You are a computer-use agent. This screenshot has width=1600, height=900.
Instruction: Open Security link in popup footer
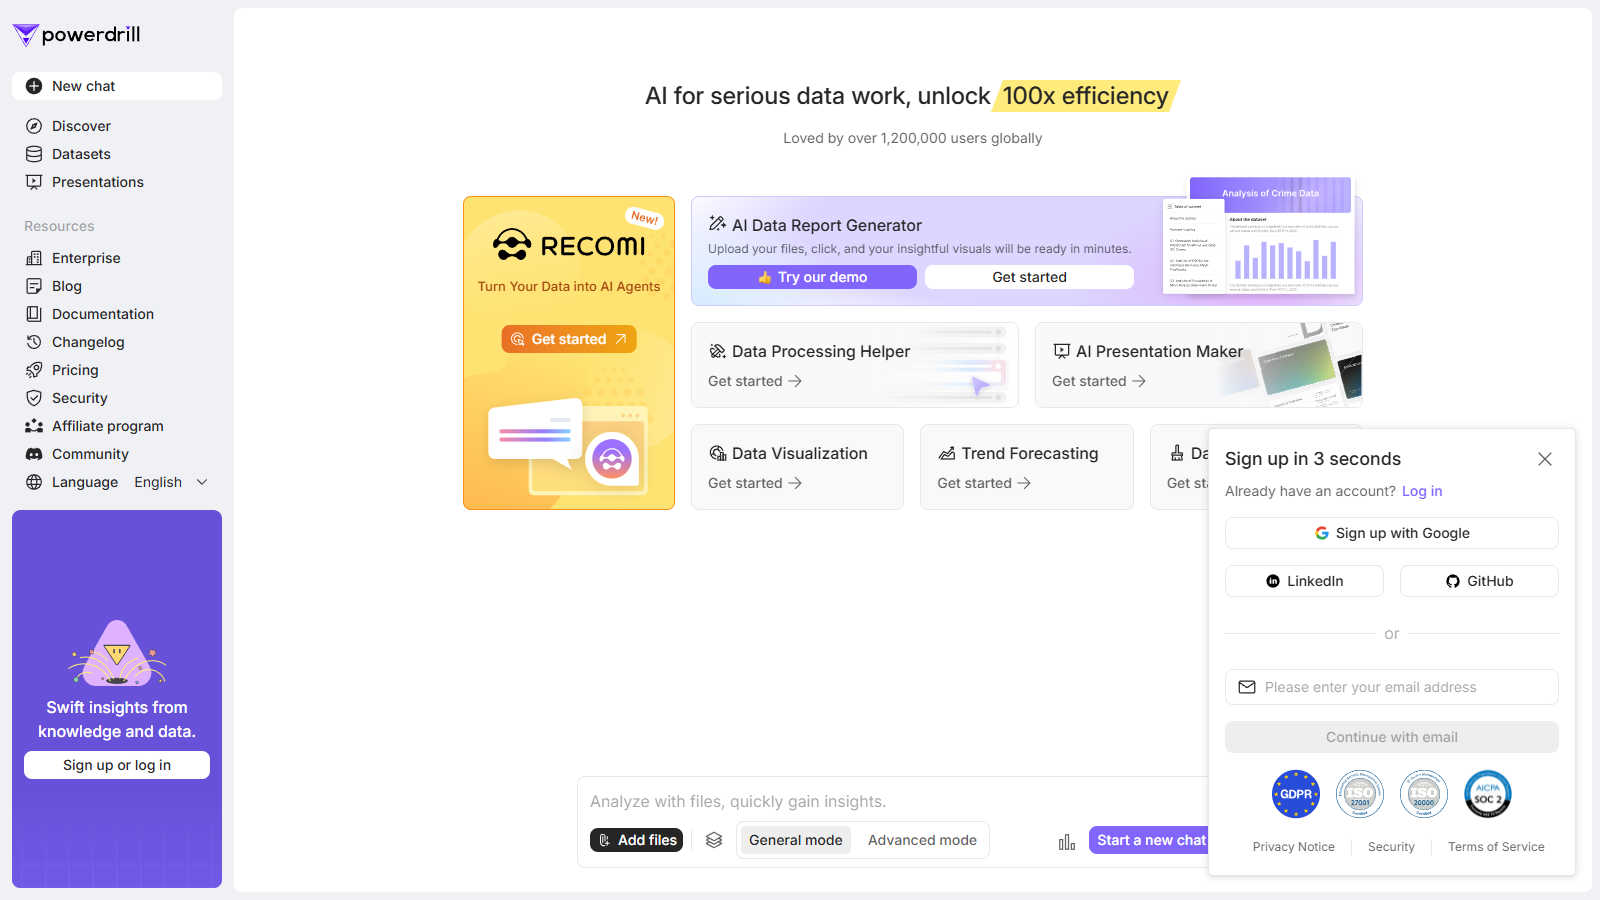1391,847
